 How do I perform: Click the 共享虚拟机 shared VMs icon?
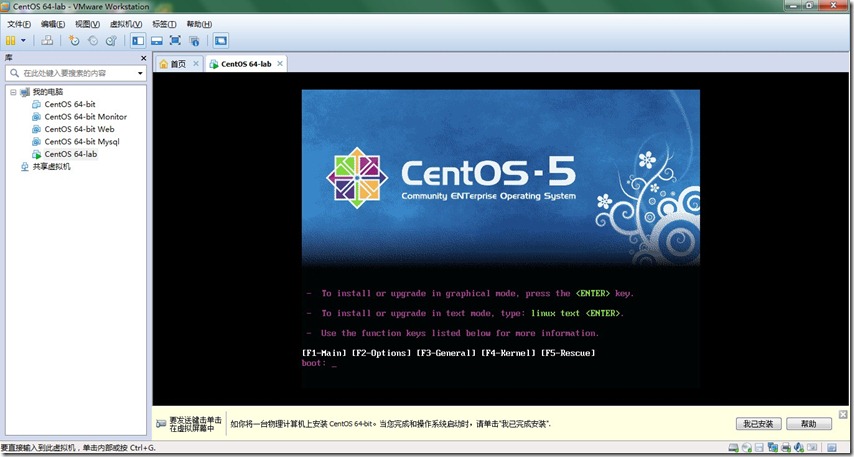point(25,167)
